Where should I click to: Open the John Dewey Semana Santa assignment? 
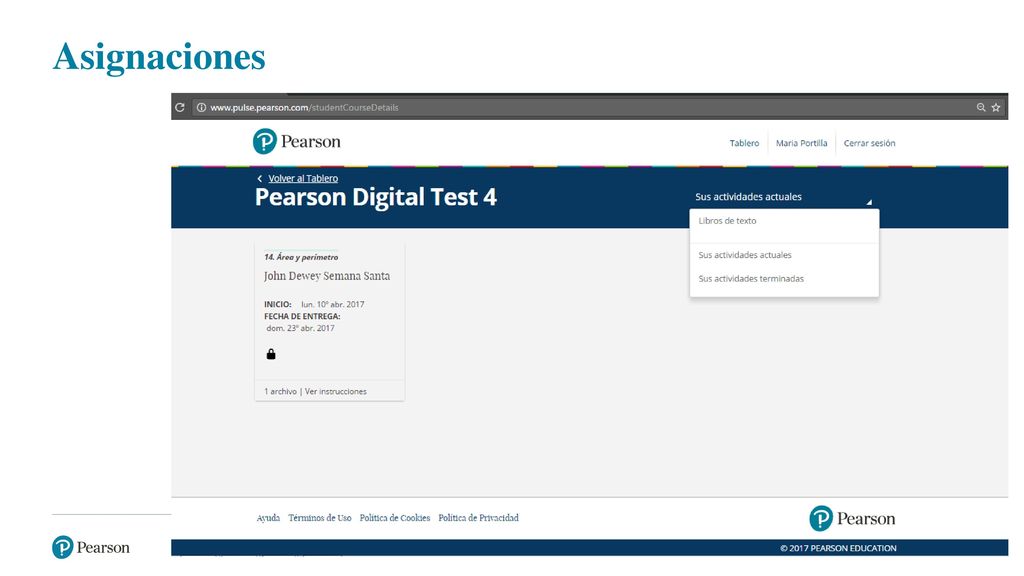(x=327, y=276)
